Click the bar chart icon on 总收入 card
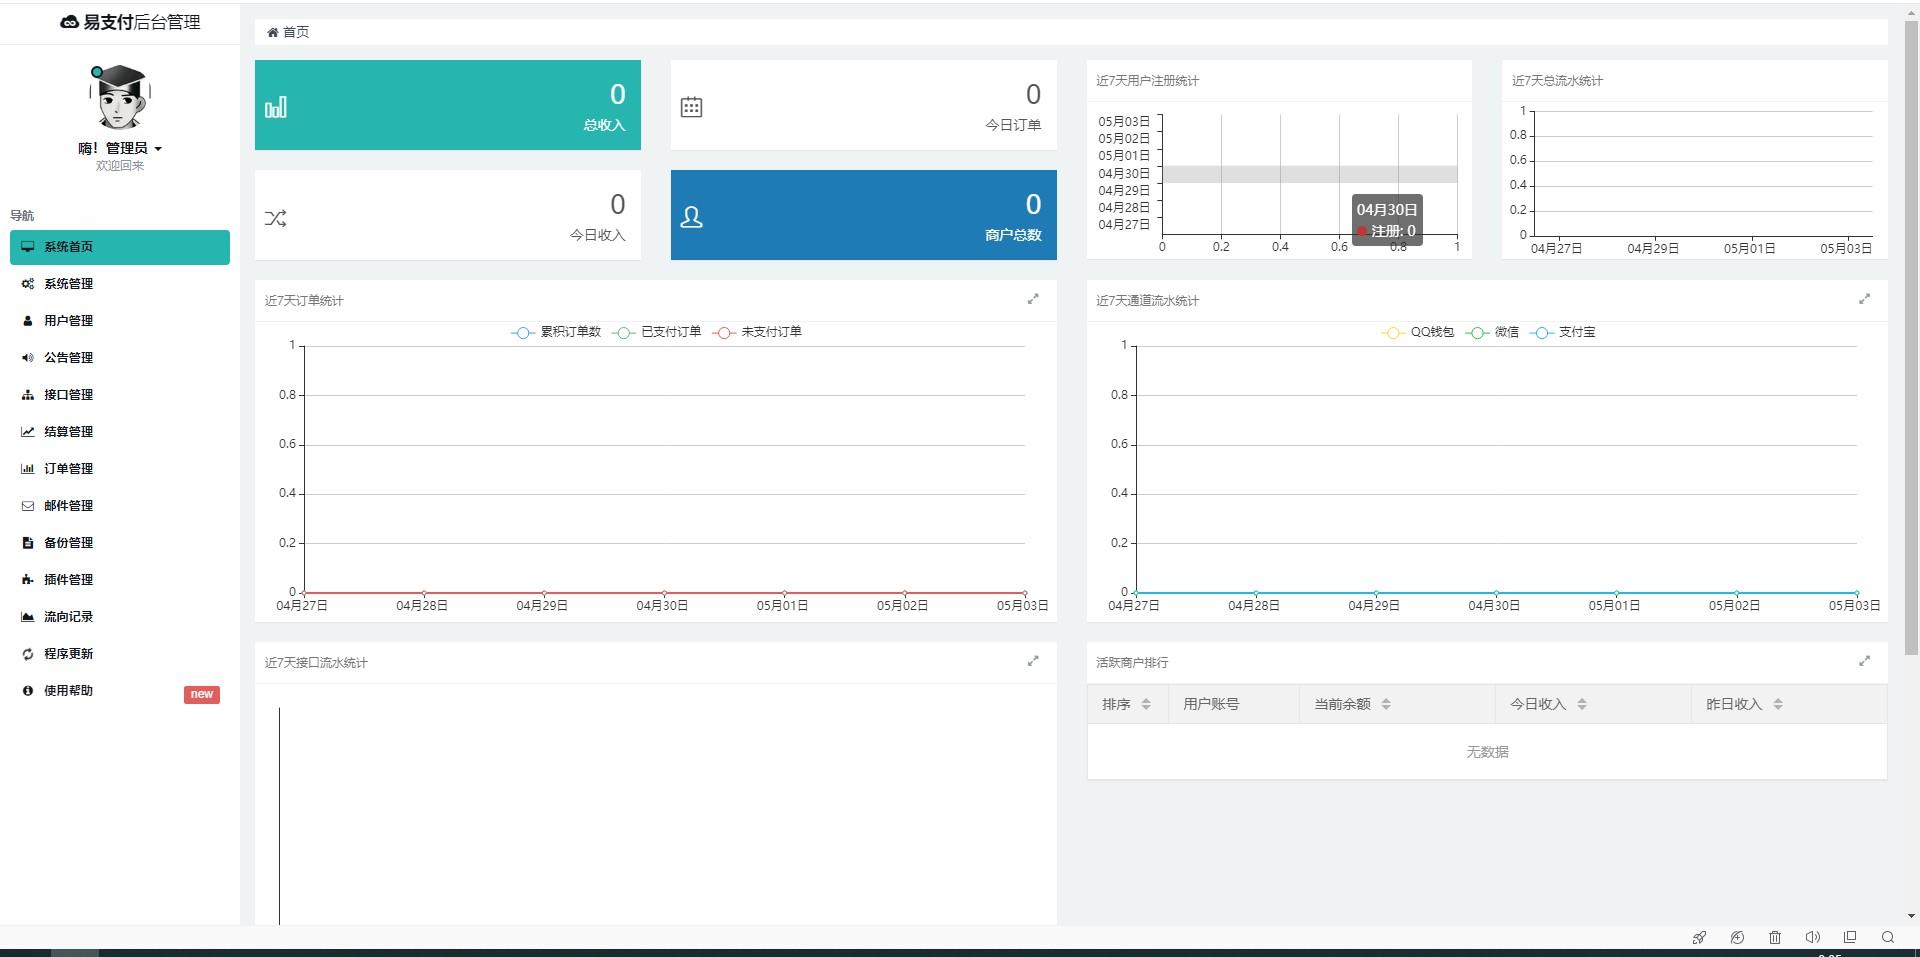The image size is (1920, 957). [x=276, y=107]
